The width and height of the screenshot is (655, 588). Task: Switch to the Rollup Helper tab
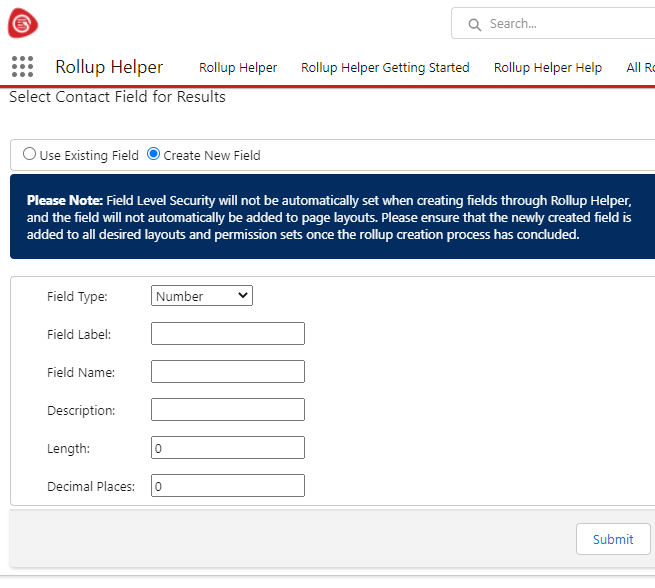click(238, 68)
